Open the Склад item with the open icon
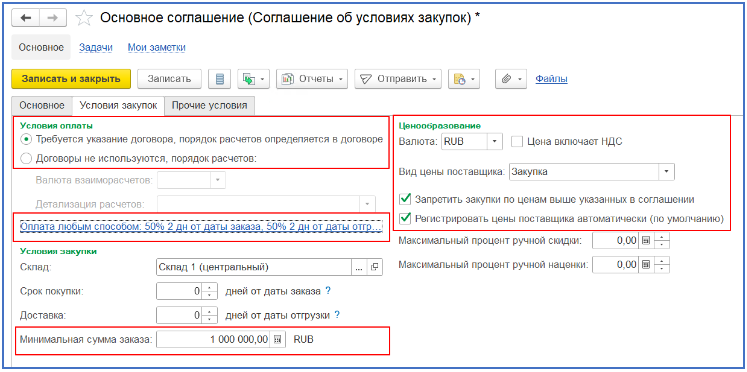Viewport: 747px width, 372px height. point(375,268)
